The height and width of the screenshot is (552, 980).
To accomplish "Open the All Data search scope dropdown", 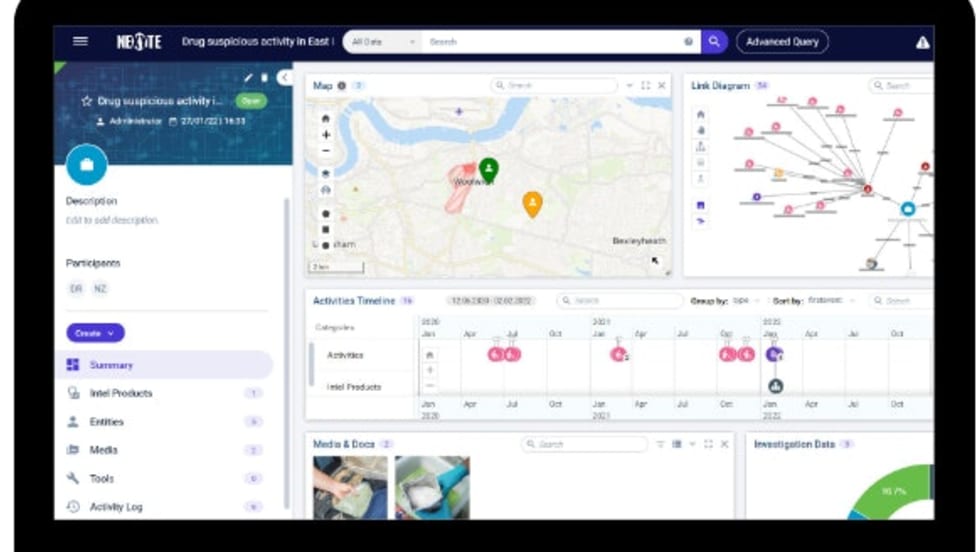I will pos(383,42).
